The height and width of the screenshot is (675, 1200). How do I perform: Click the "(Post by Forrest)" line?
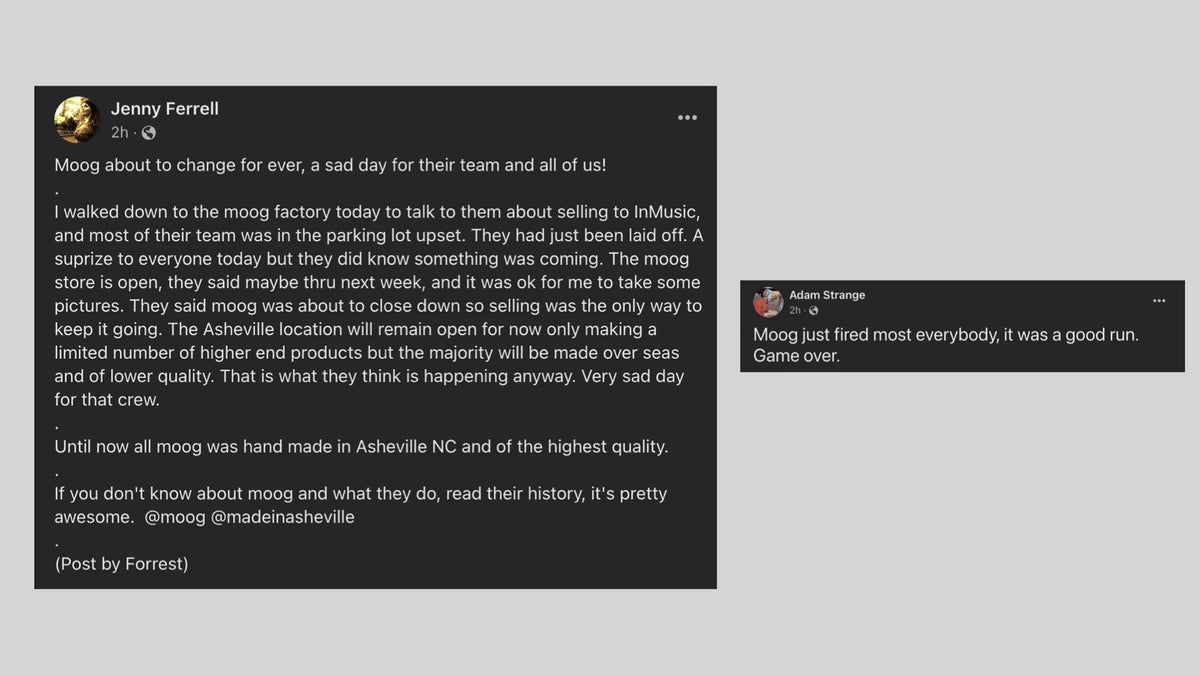121,563
